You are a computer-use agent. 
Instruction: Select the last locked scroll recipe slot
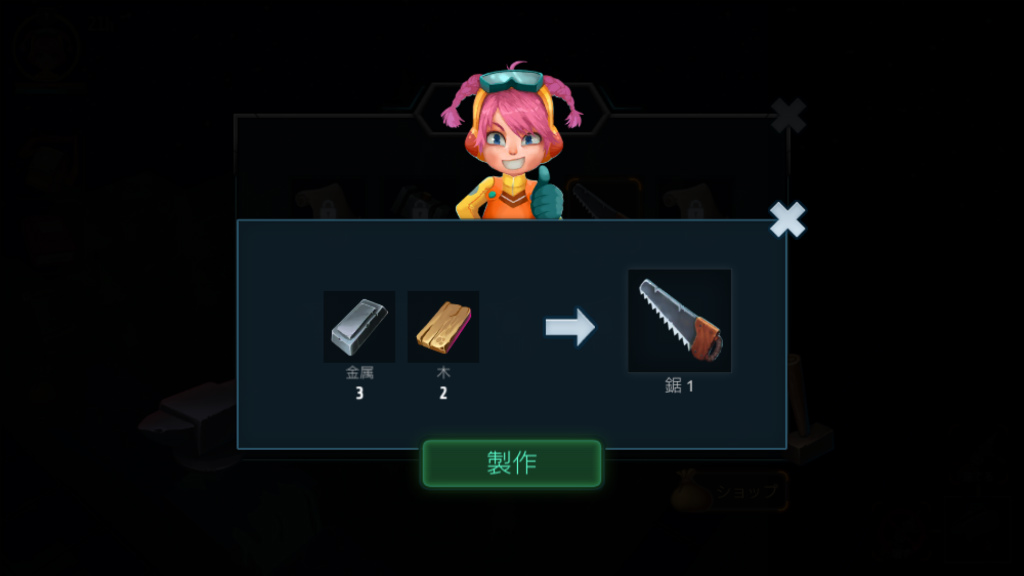(694, 200)
